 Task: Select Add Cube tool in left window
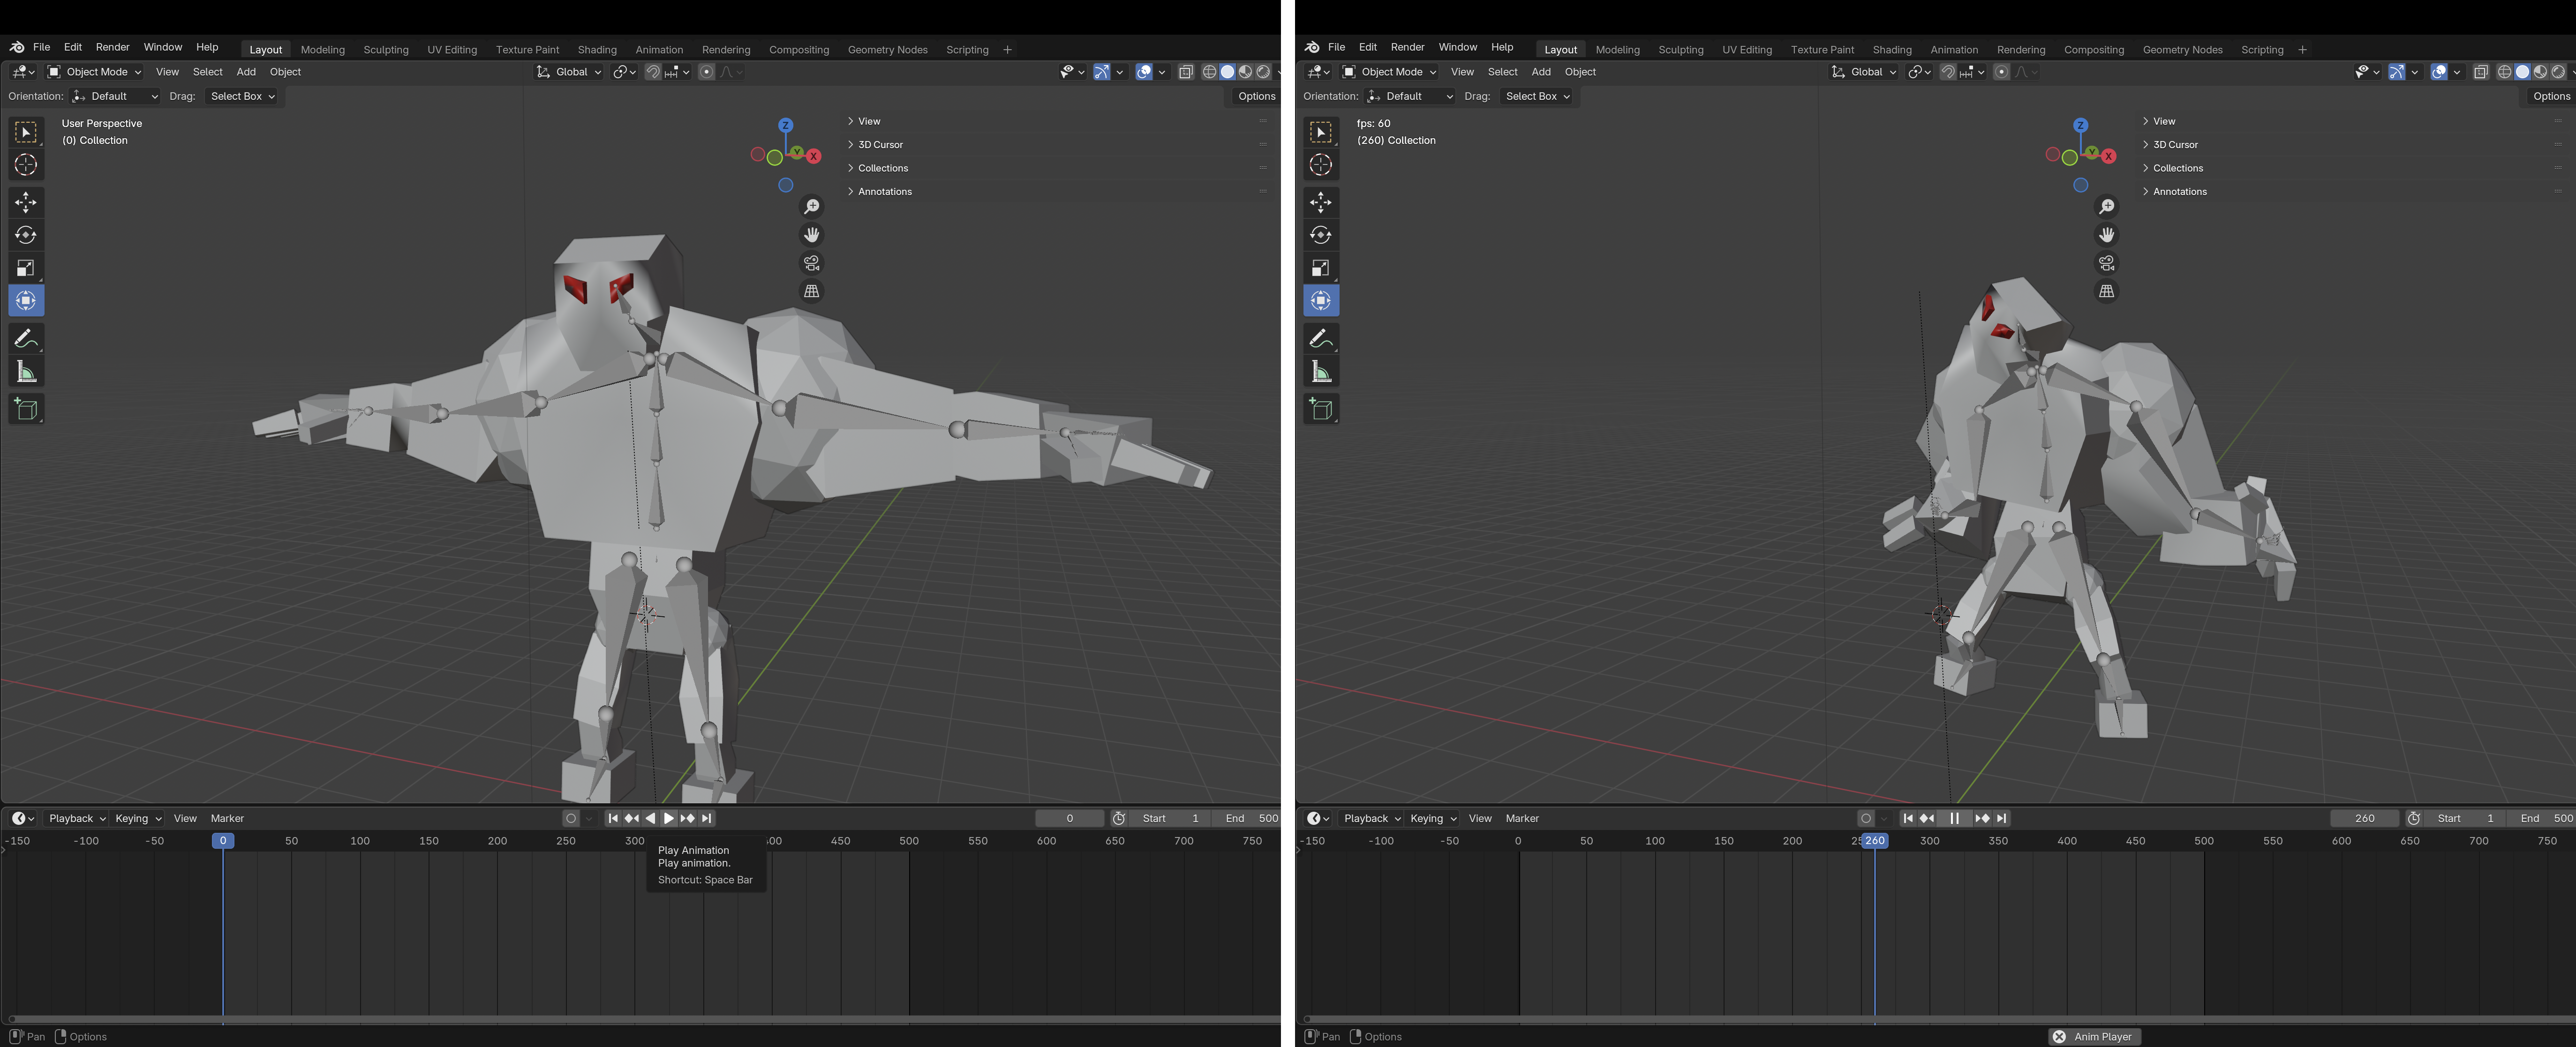(x=26, y=409)
